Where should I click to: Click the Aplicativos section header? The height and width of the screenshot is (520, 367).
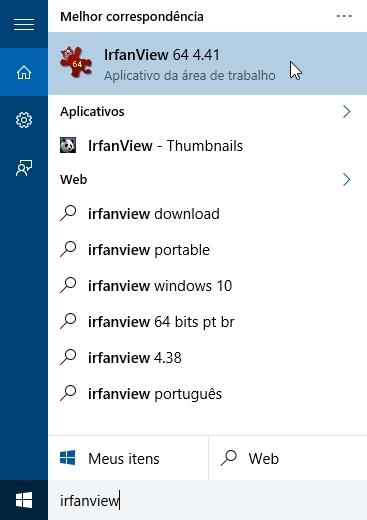click(92, 112)
